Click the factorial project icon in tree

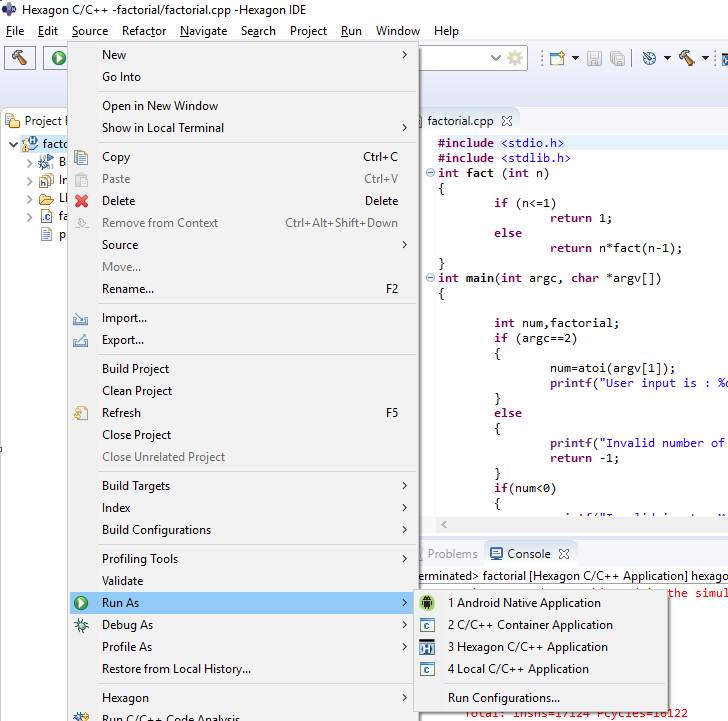(x=30, y=143)
